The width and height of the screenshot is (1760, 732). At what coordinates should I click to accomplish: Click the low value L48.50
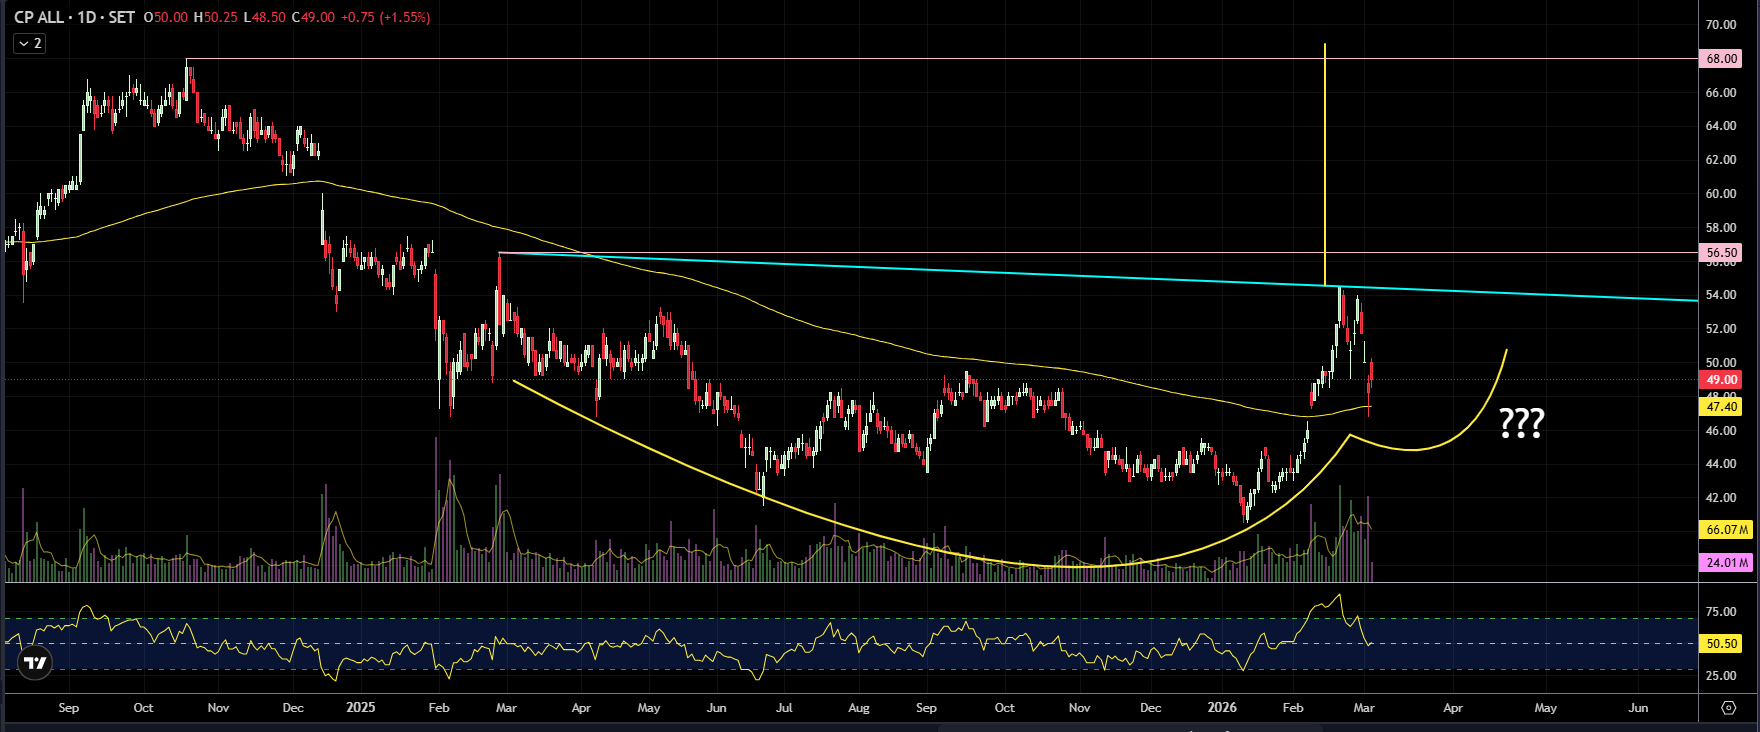coord(264,17)
